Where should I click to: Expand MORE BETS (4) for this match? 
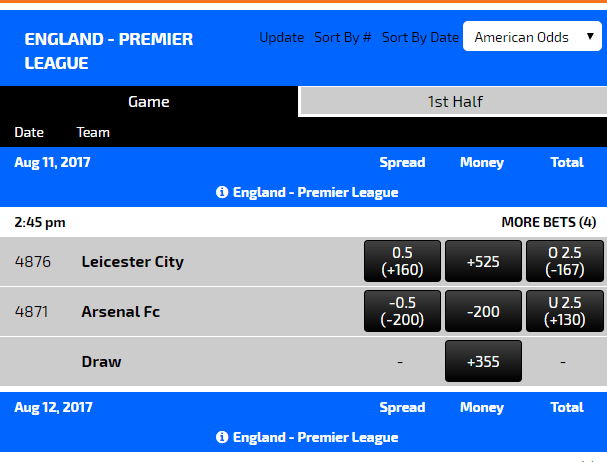[548, 221]
